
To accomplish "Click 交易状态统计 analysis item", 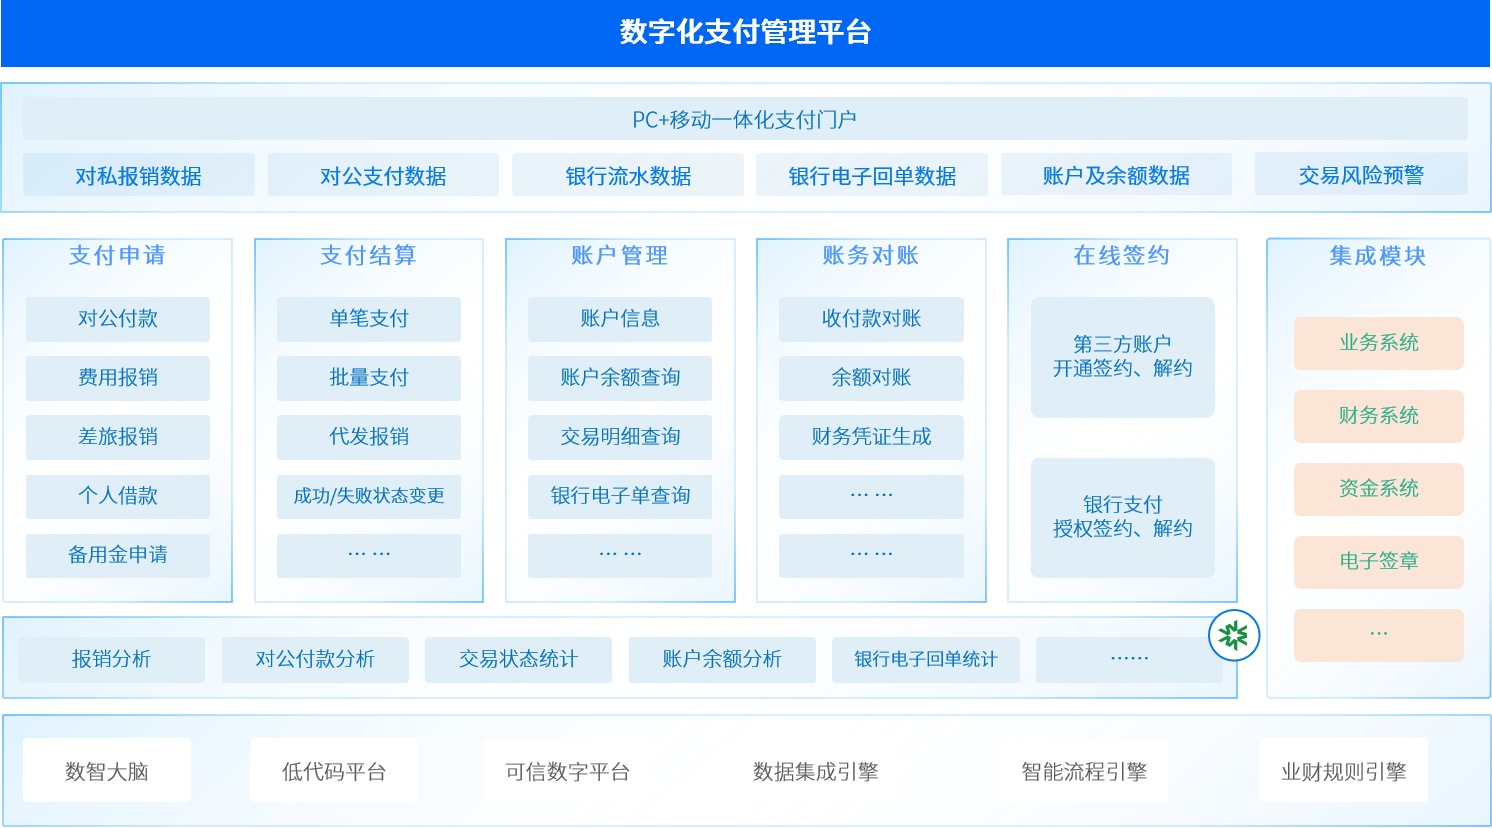I will pos(518,660).
